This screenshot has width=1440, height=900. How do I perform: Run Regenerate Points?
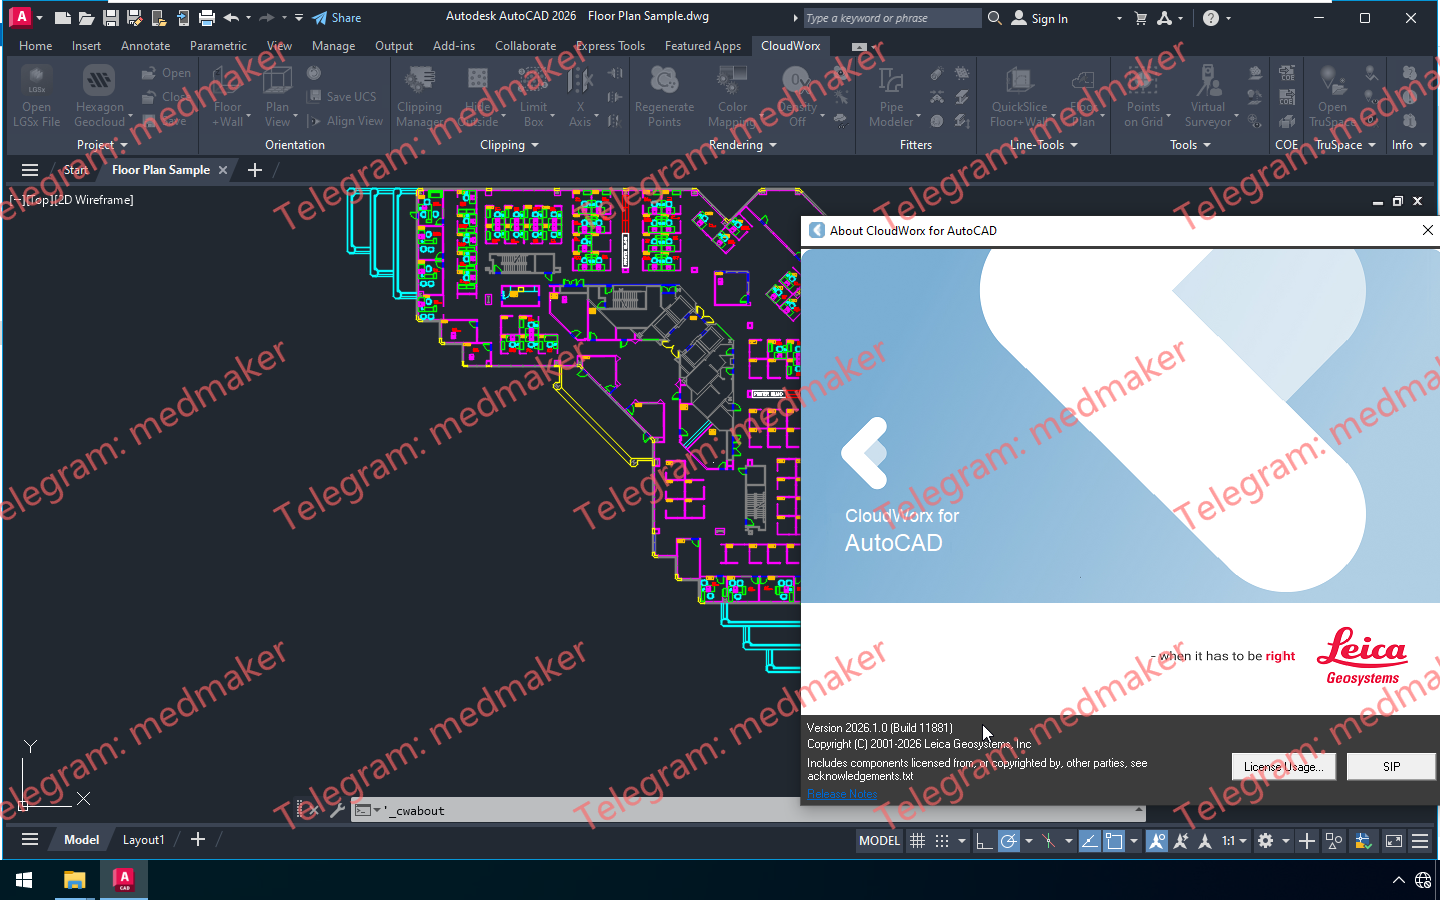pos(664,96)
